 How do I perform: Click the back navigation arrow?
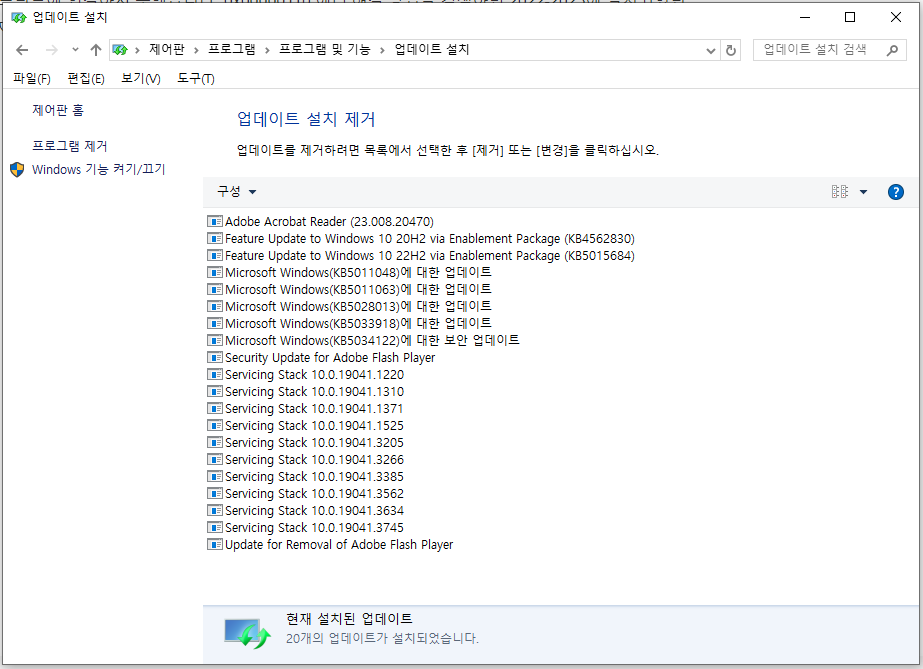click(22, 49)
